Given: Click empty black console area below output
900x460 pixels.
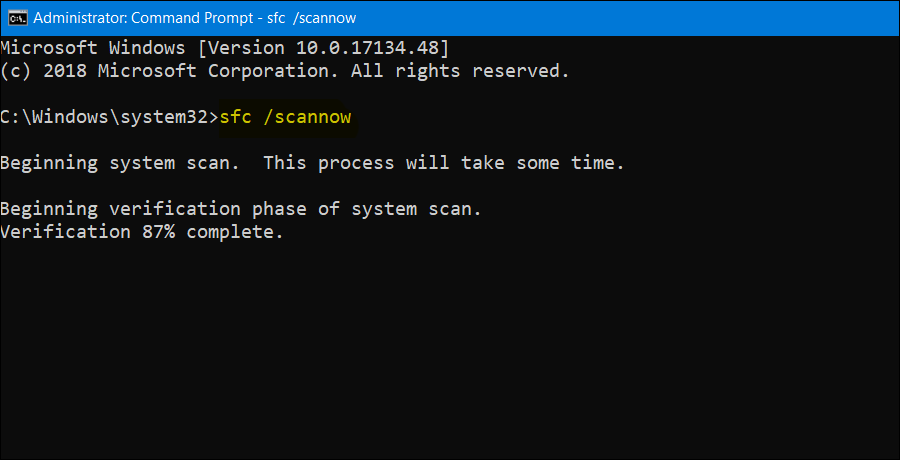Looking at the screenshot, I should pyautogui.click(x=450, y=360).
